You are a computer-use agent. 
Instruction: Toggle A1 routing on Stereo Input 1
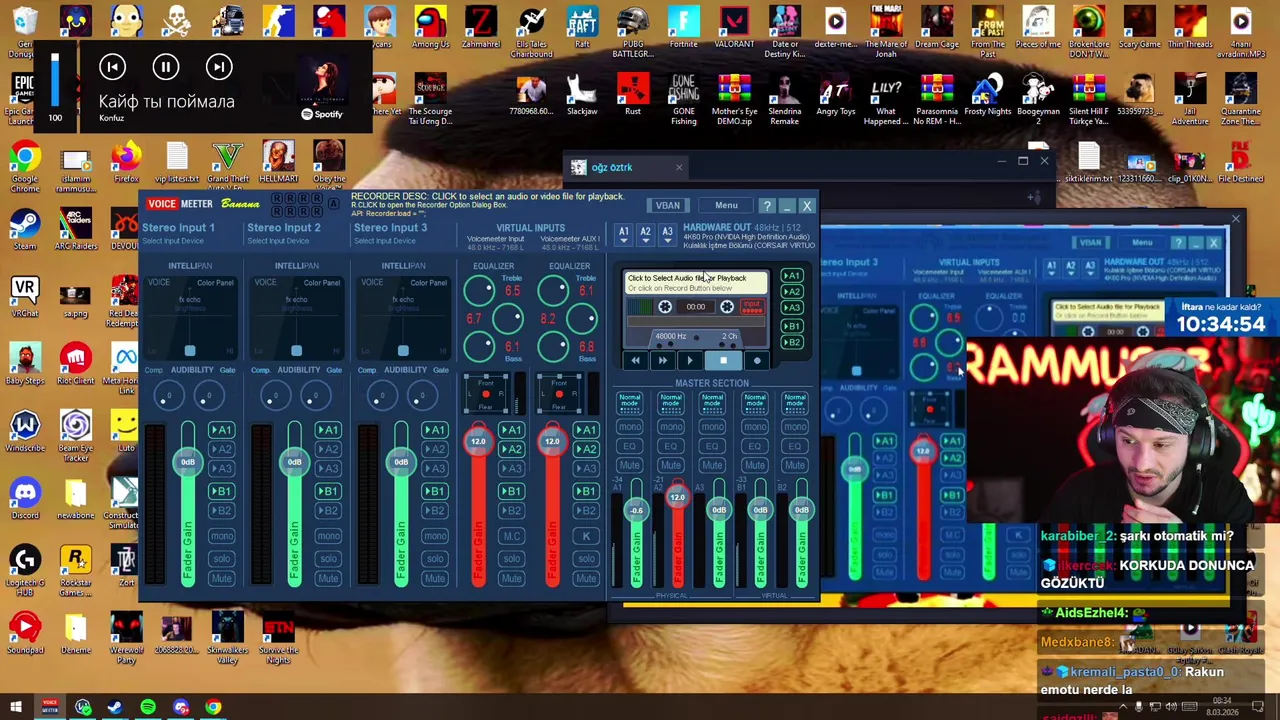click(x=221, y=430)
